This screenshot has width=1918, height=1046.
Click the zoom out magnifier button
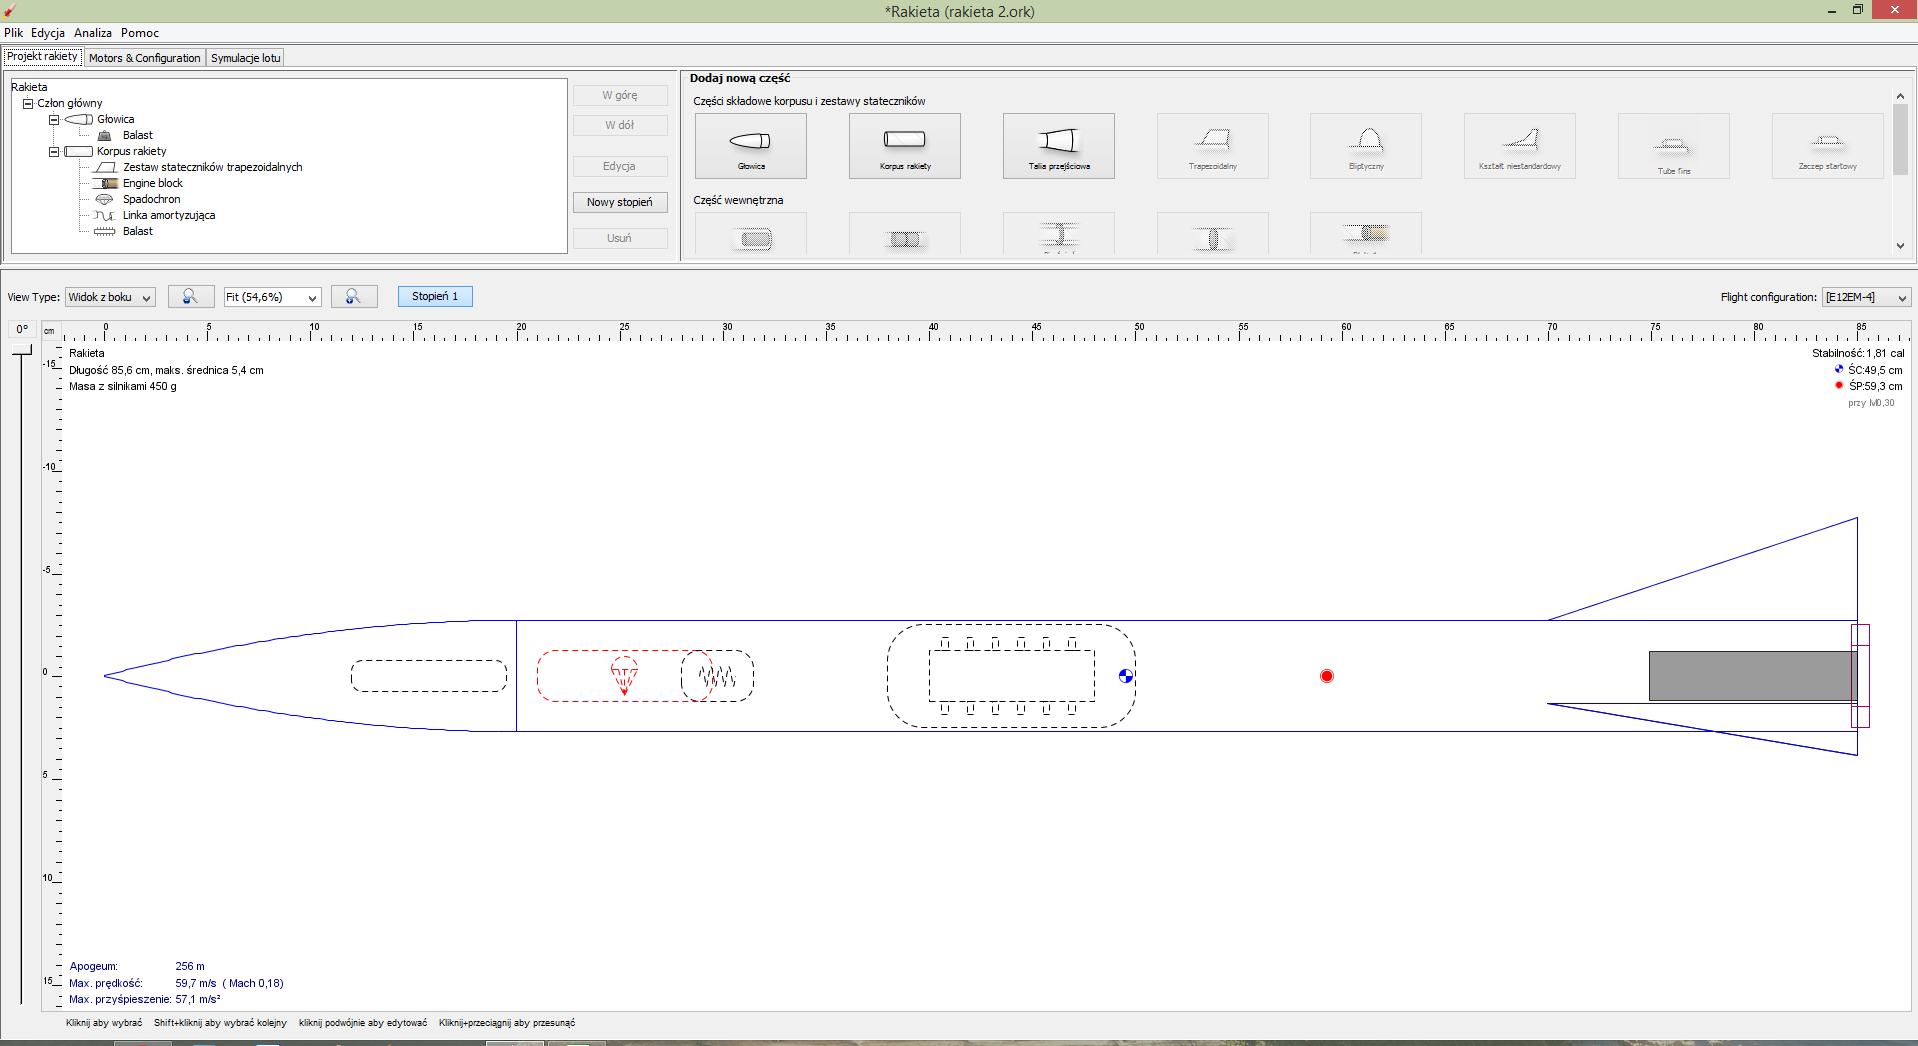point(190,297)
